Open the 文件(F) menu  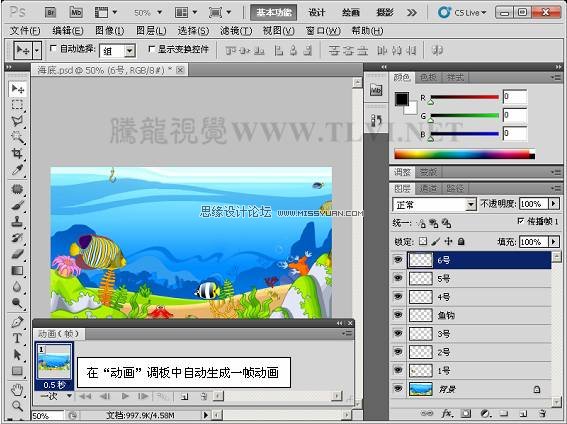pyautogui.click(x=25, y=31)
